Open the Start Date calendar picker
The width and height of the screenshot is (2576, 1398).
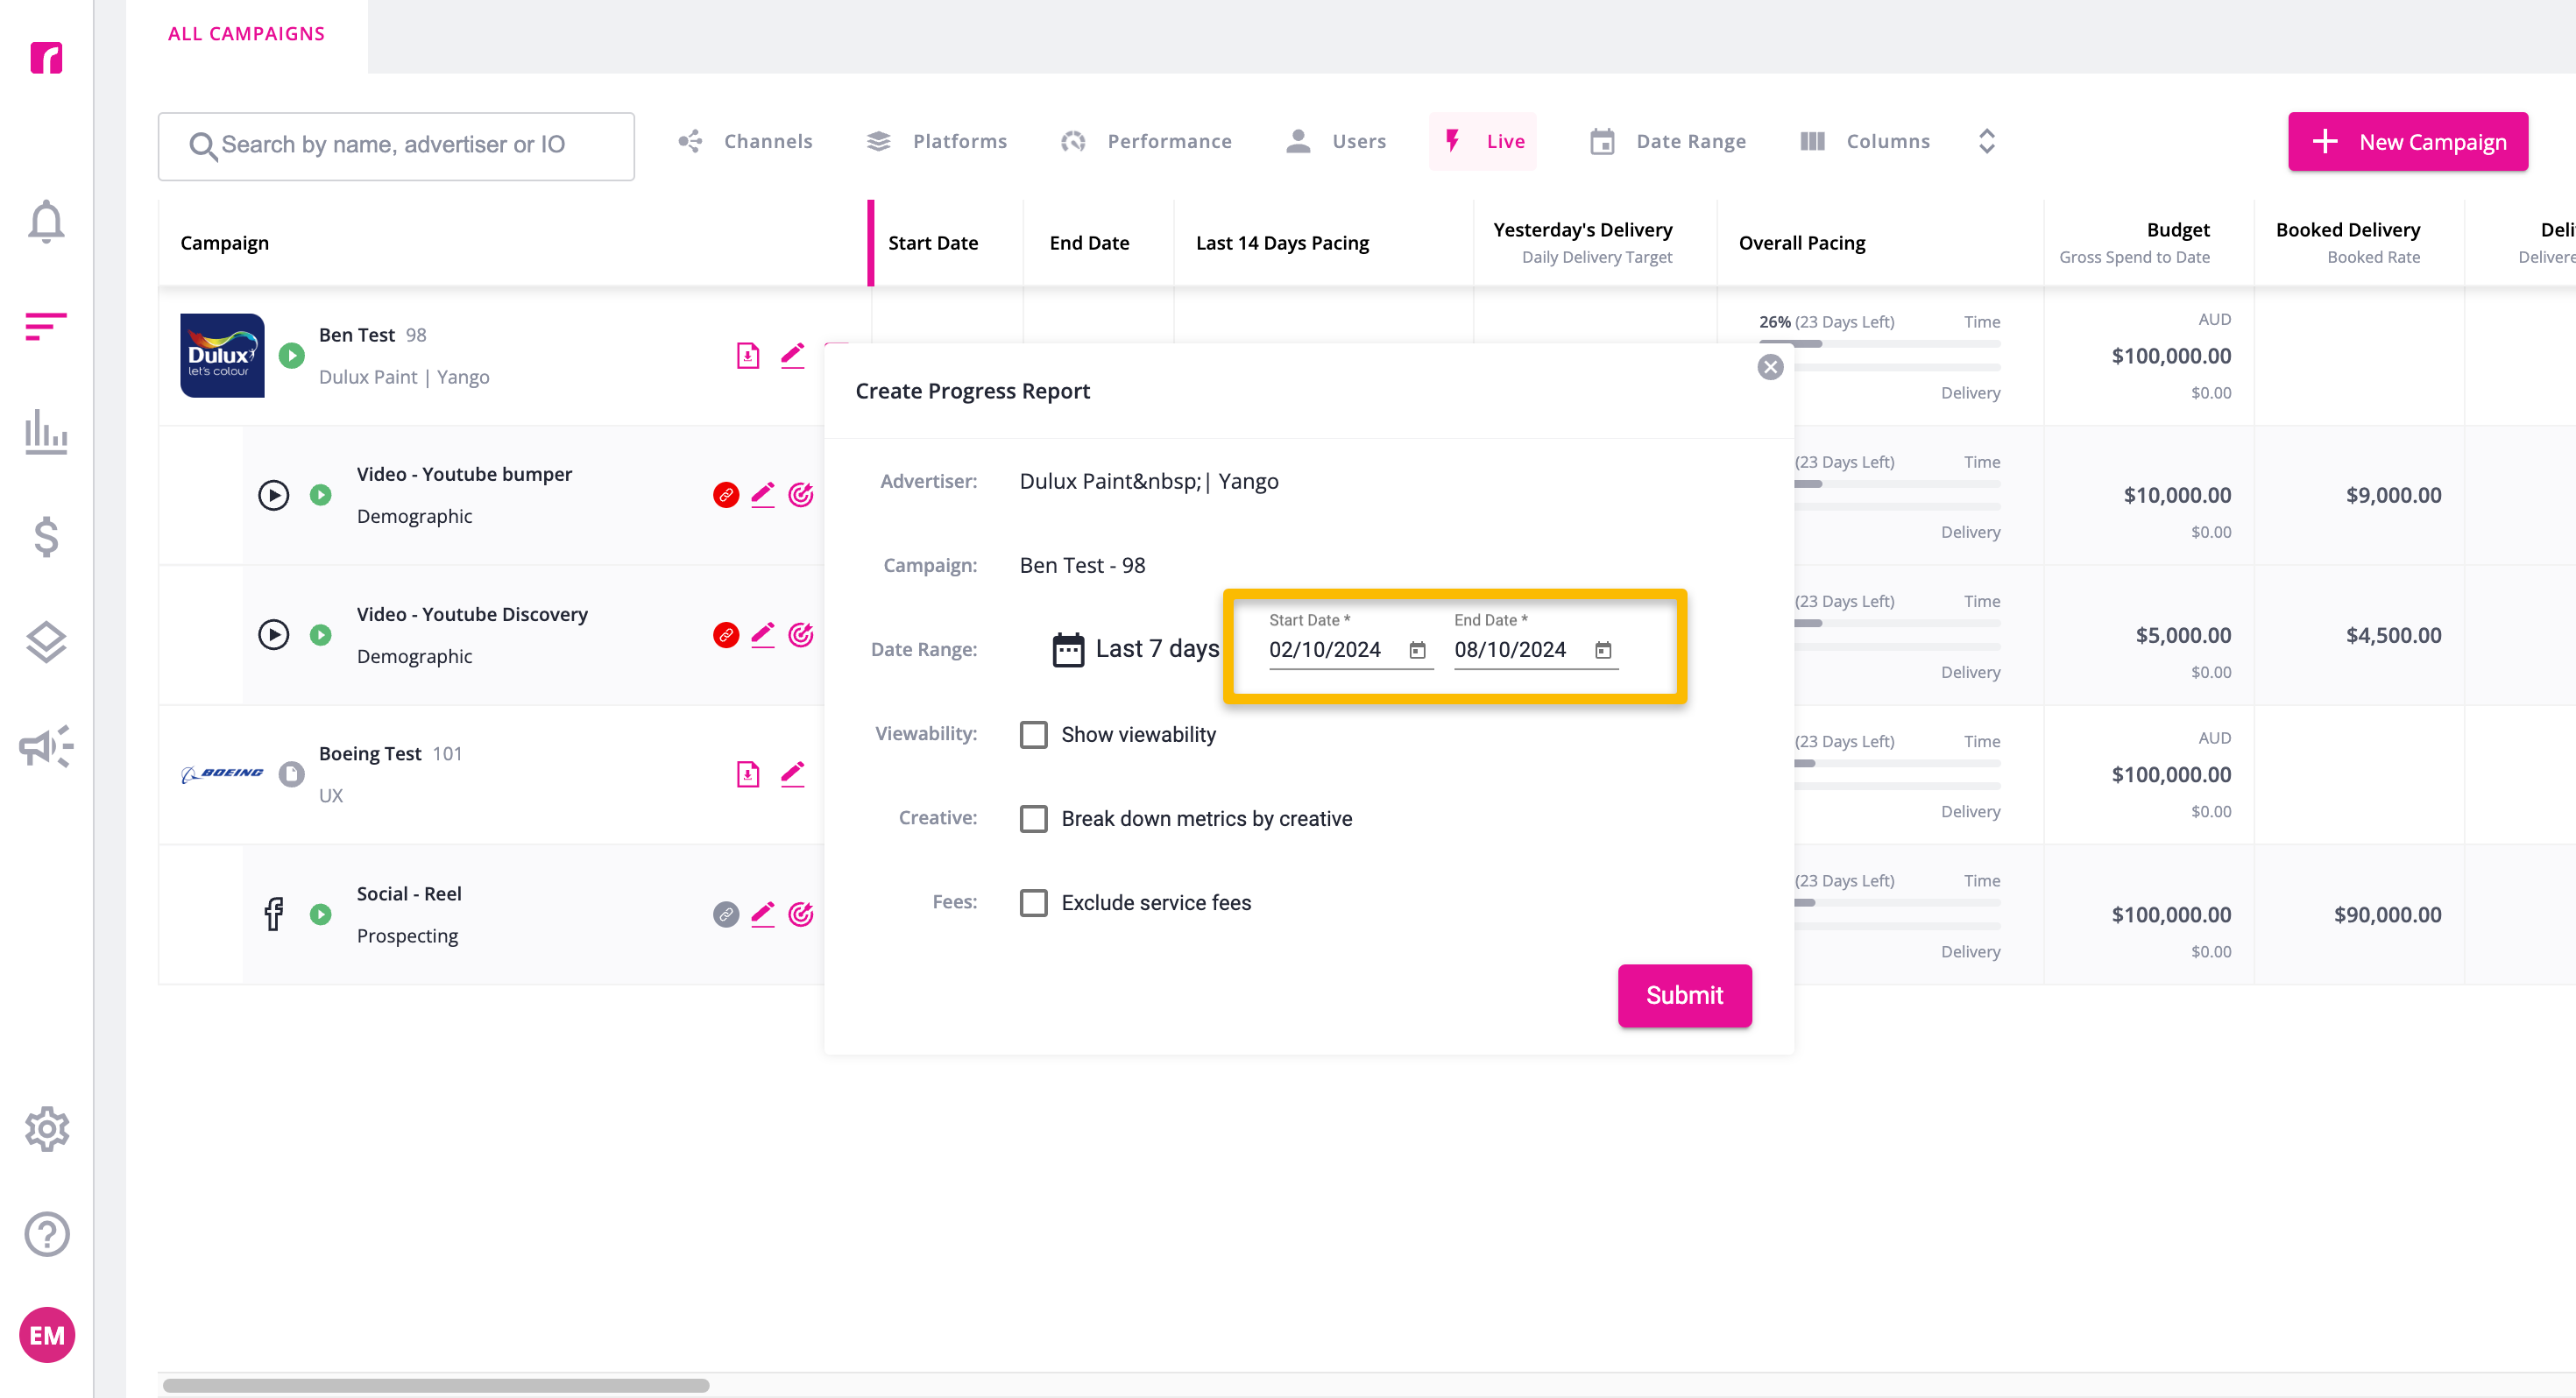point(1417,650)
